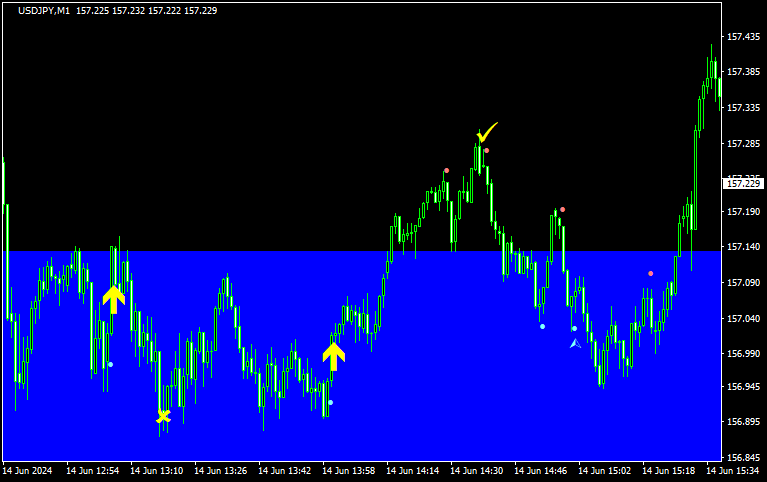This screenshot has width=767, height=482.
Task: Click the pink dot near 15:14
Action: point(650,274)
